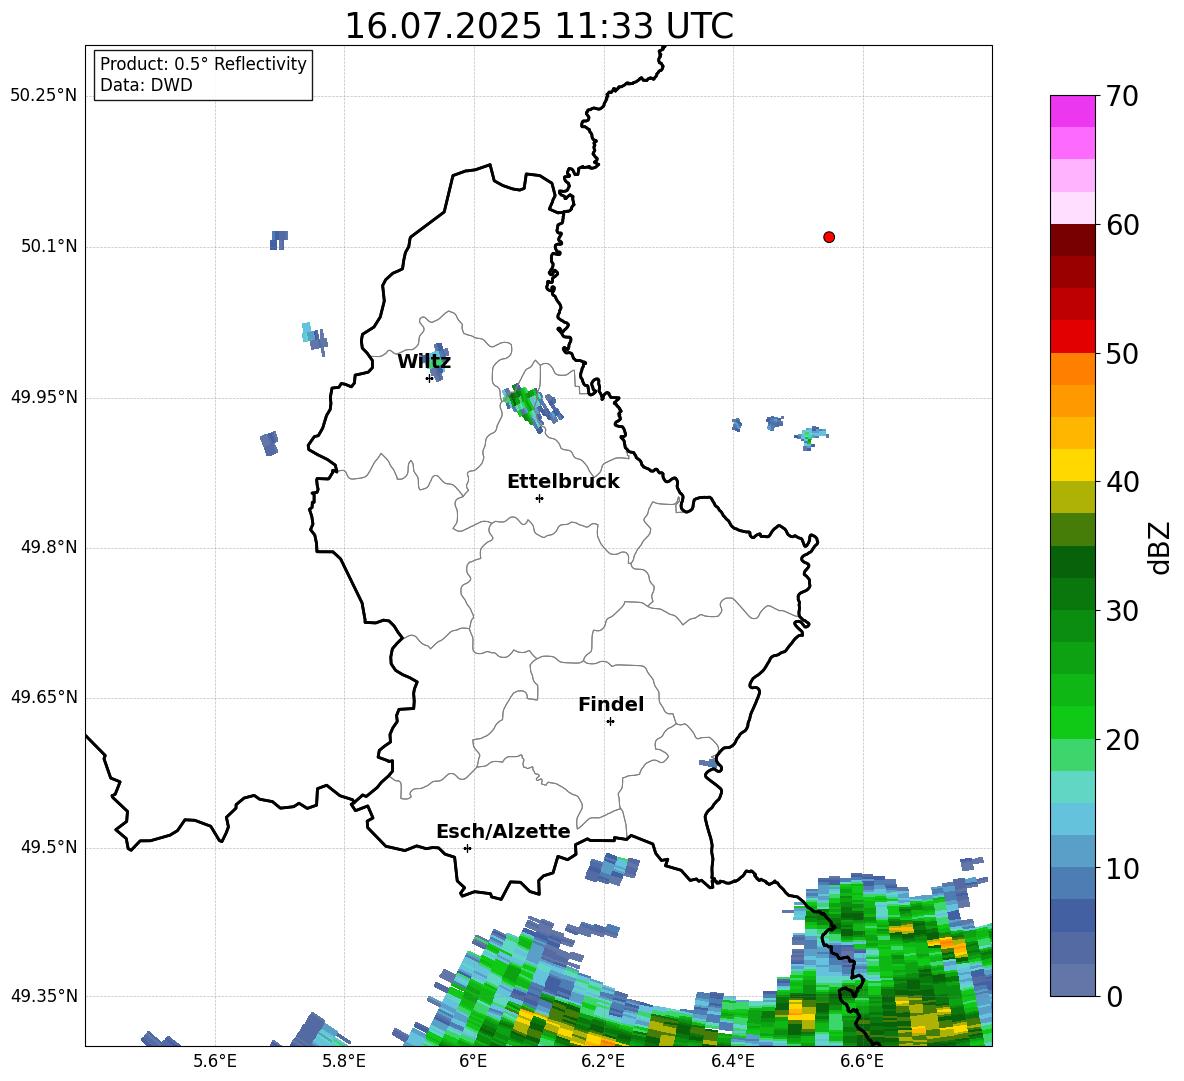Click the Product: 0.5° Reflectivity label

coord(203,63)
